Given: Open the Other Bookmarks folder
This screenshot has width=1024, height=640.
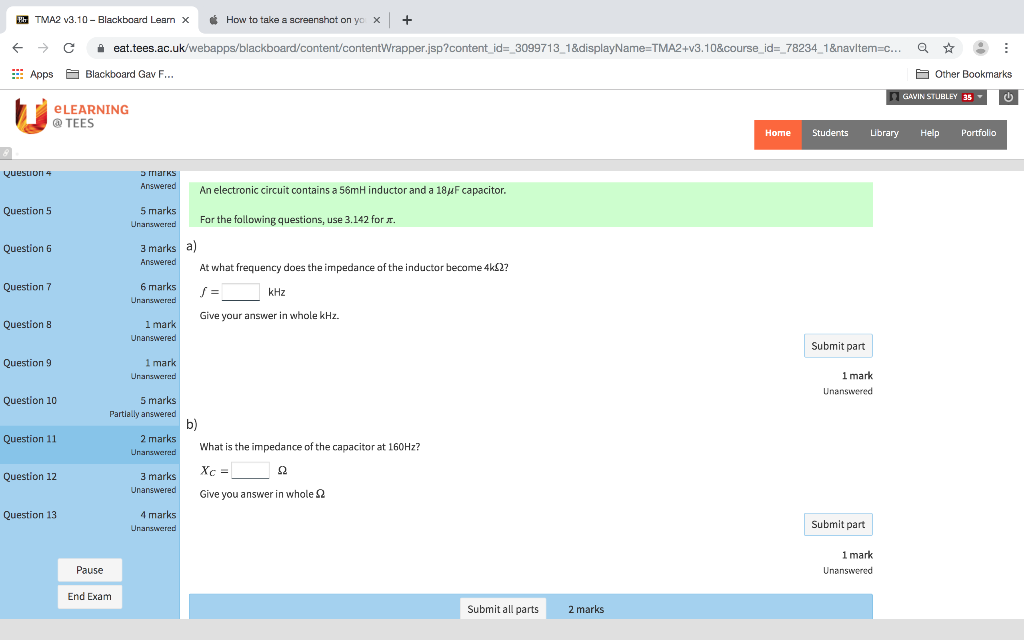Looking at the screenshot, I should coord(964,74).
